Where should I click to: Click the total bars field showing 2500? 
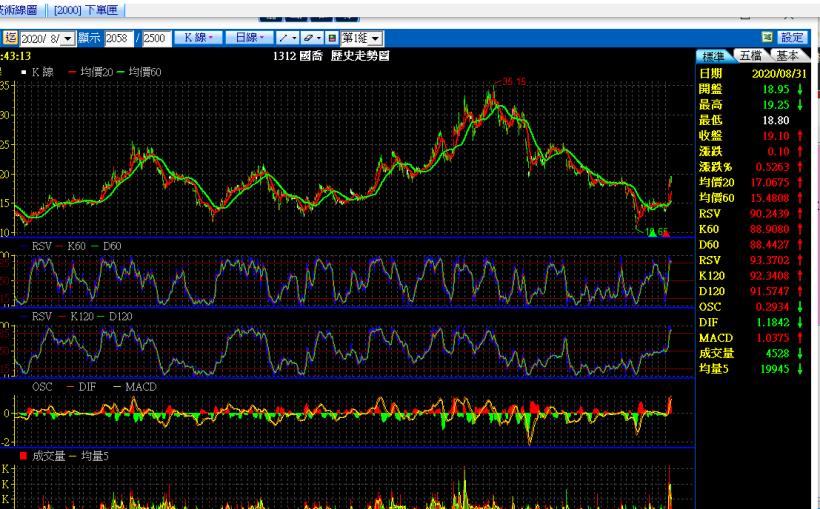155,38
